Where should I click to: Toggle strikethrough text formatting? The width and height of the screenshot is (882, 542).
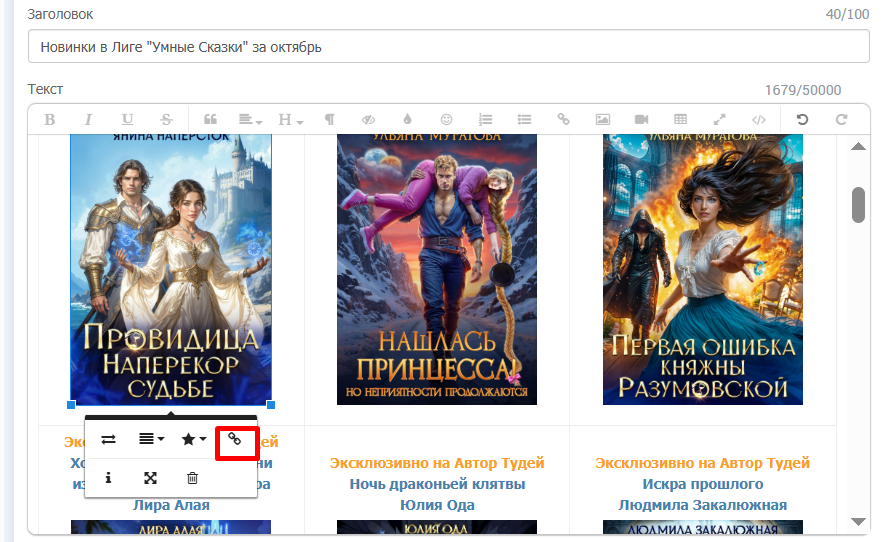(166, 119)
